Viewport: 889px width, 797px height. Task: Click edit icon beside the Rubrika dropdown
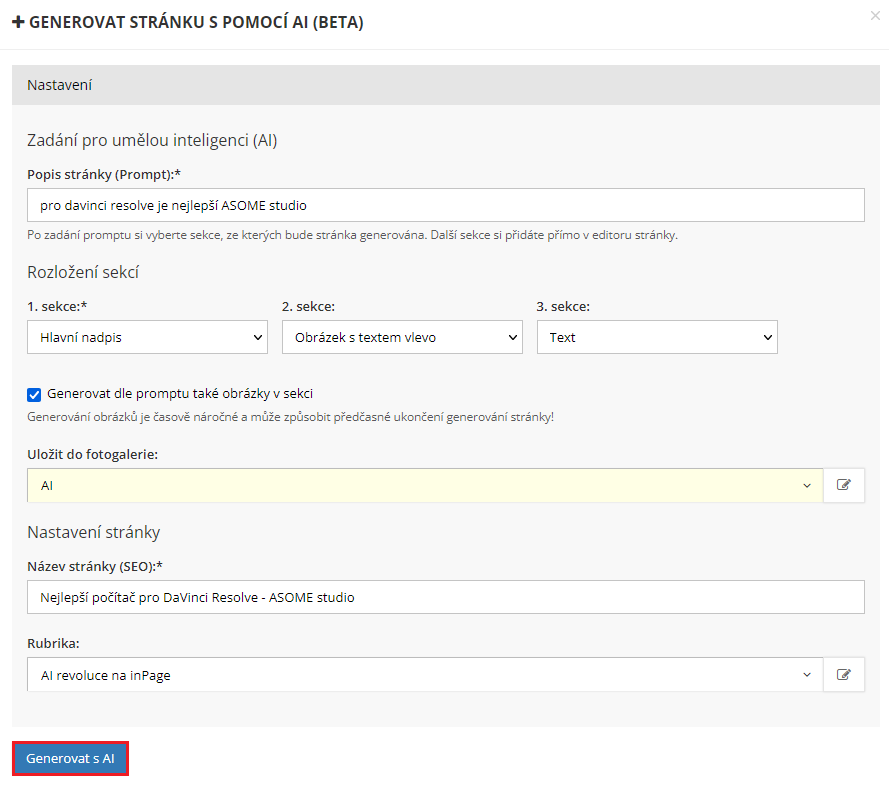(x=844, y=675)
